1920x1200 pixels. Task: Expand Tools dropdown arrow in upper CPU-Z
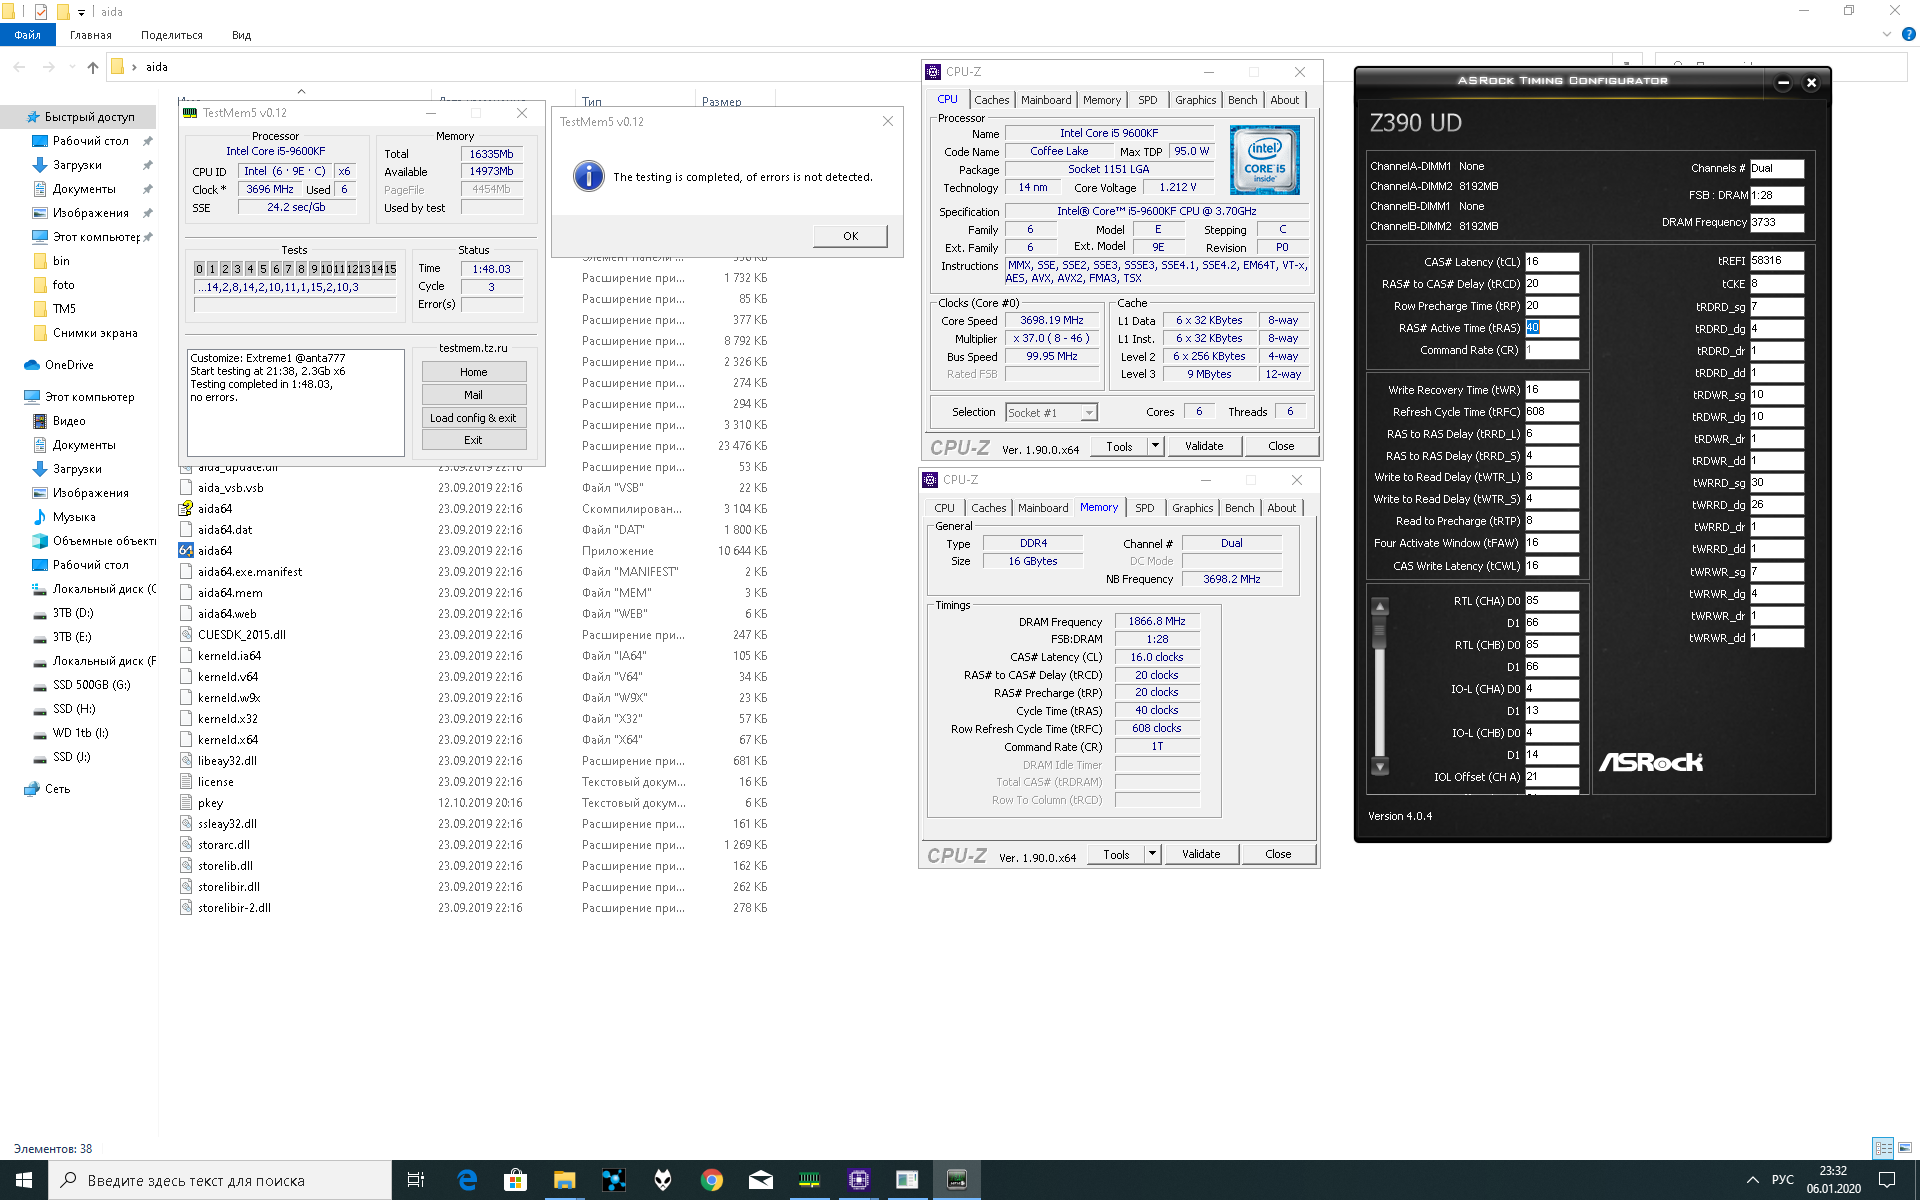(x=1156, y=446)
